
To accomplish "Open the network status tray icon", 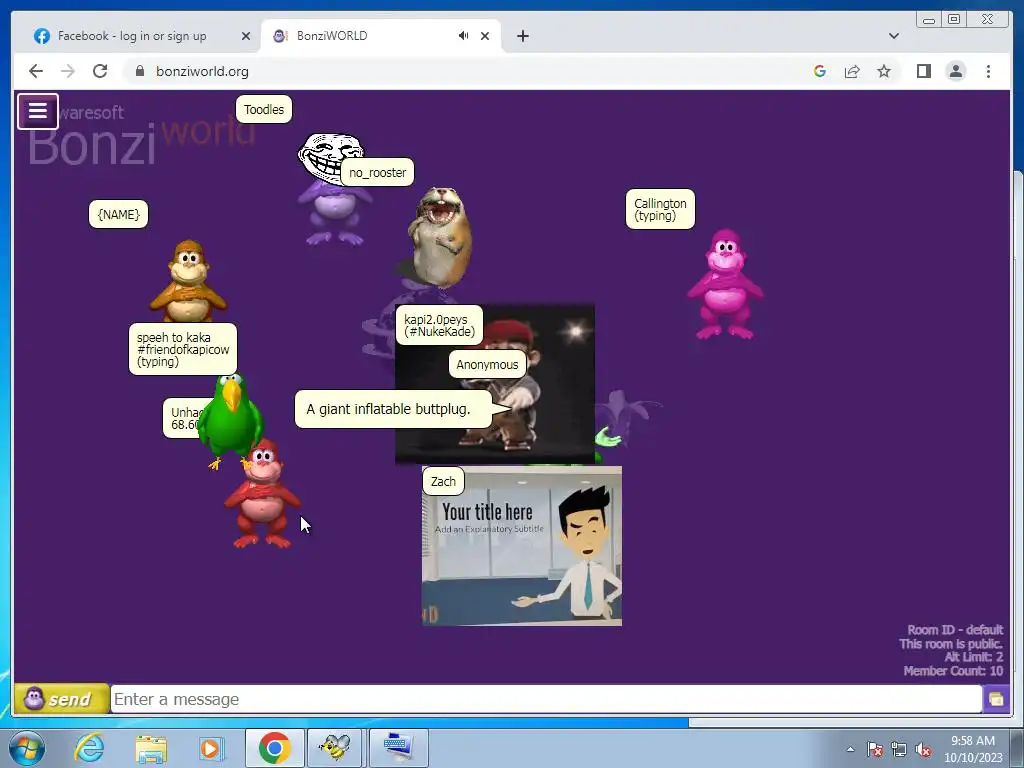I will click(x=899, y=749).
